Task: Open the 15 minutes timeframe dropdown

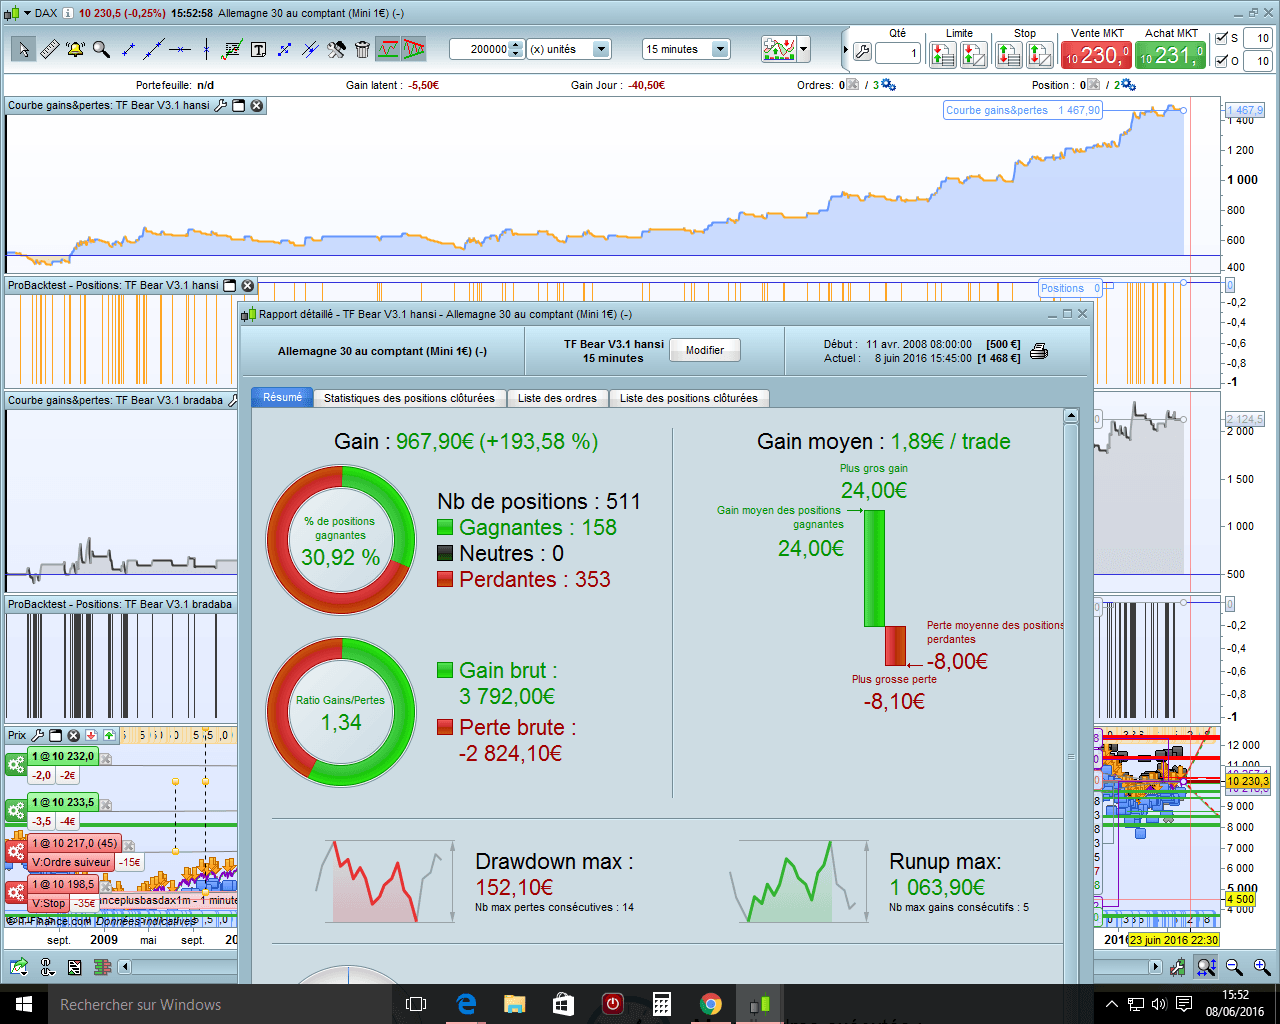Action: 686,49
